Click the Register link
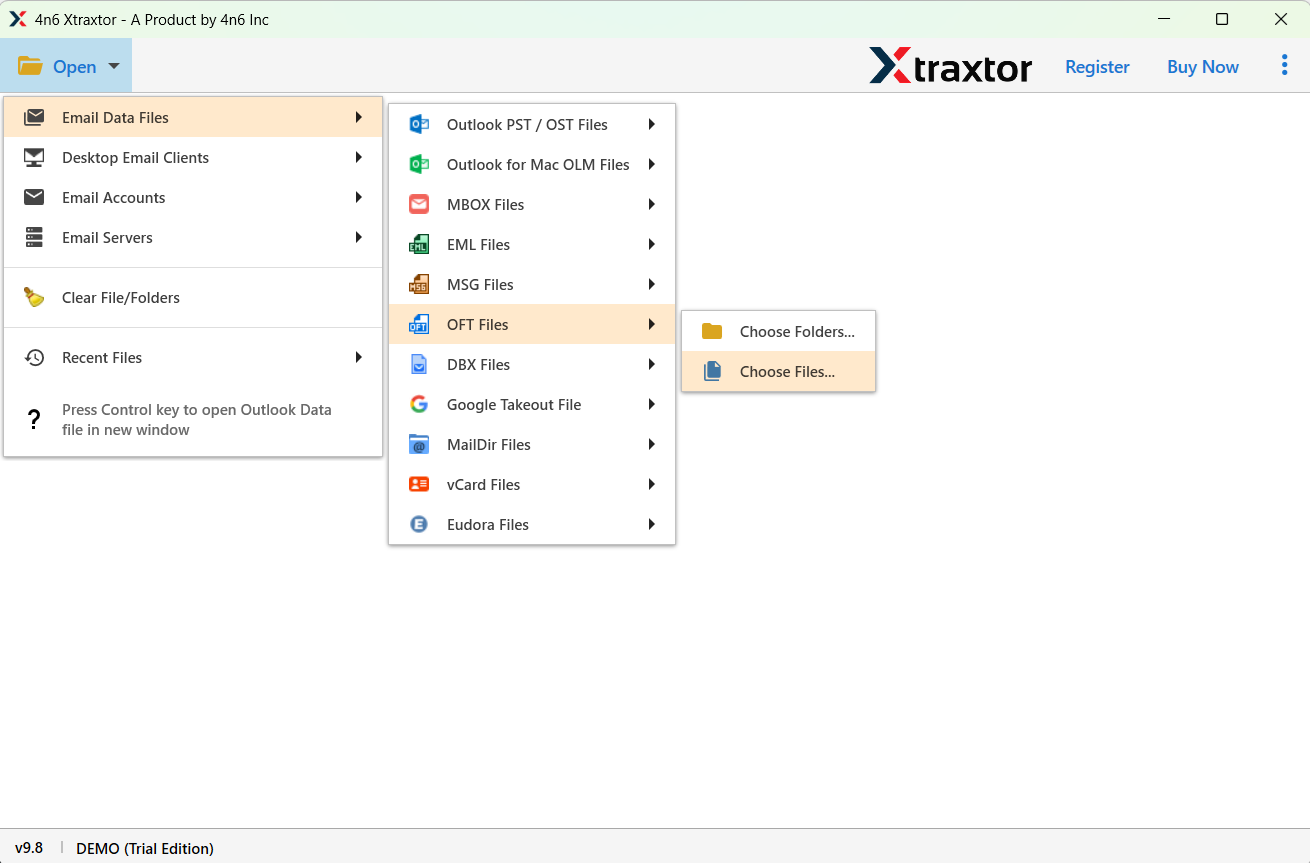The height and width of the screenshot is (863, 1310). (x=1097, y=66)
